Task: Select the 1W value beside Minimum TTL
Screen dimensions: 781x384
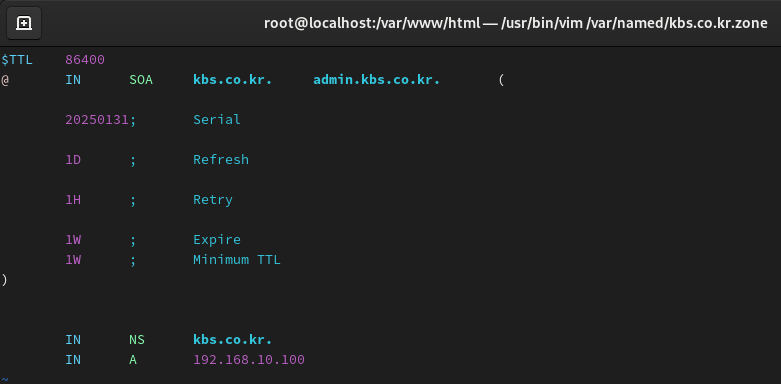Action: (73, 259)
